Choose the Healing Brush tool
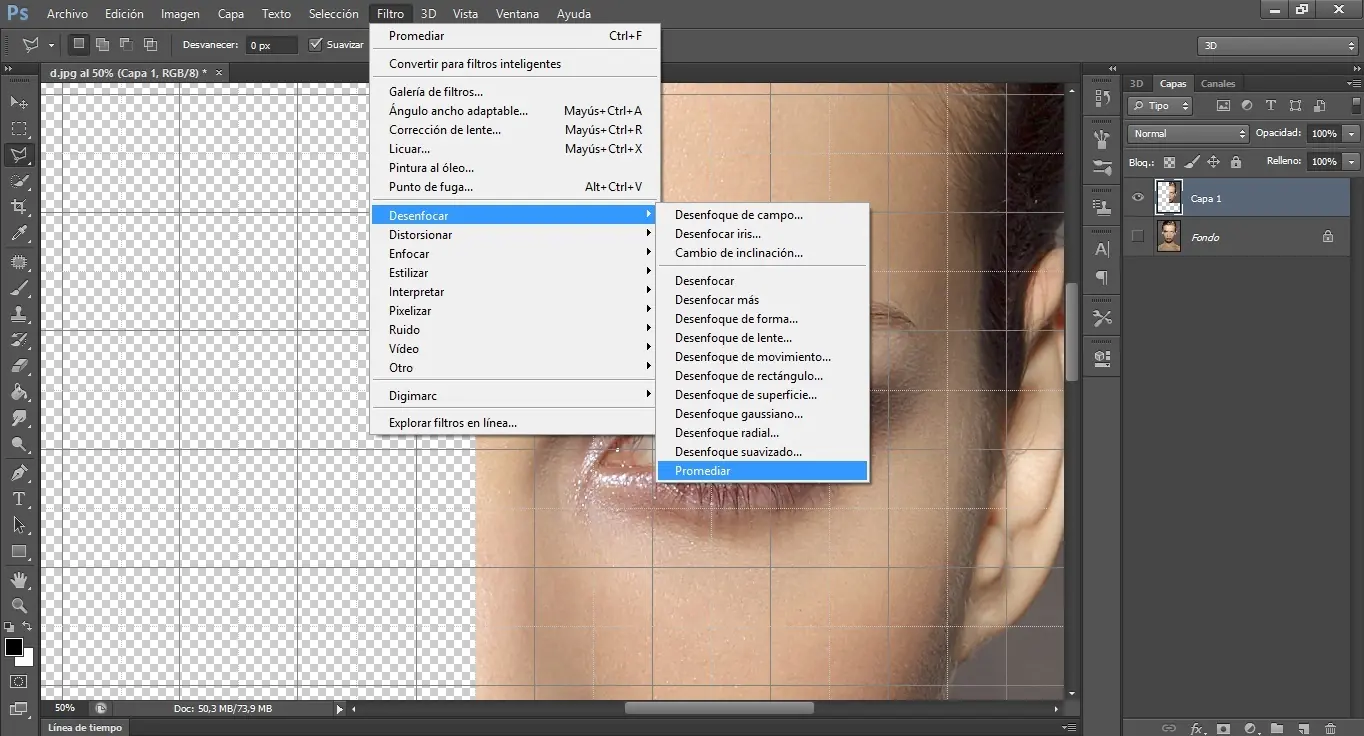Screen dimensions: 1364x736 tap(20, 261)
